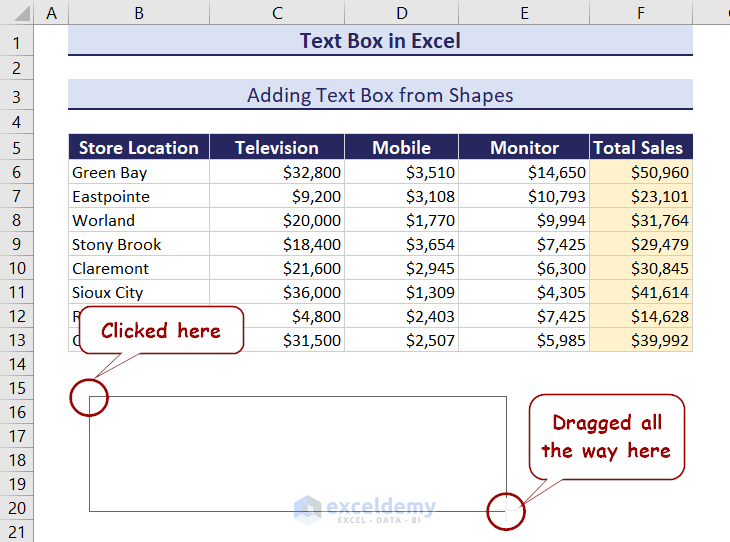Click the 'Text Box in Excel' title cell
This screenshot has height=542, width=730.
tap(380, 41)
